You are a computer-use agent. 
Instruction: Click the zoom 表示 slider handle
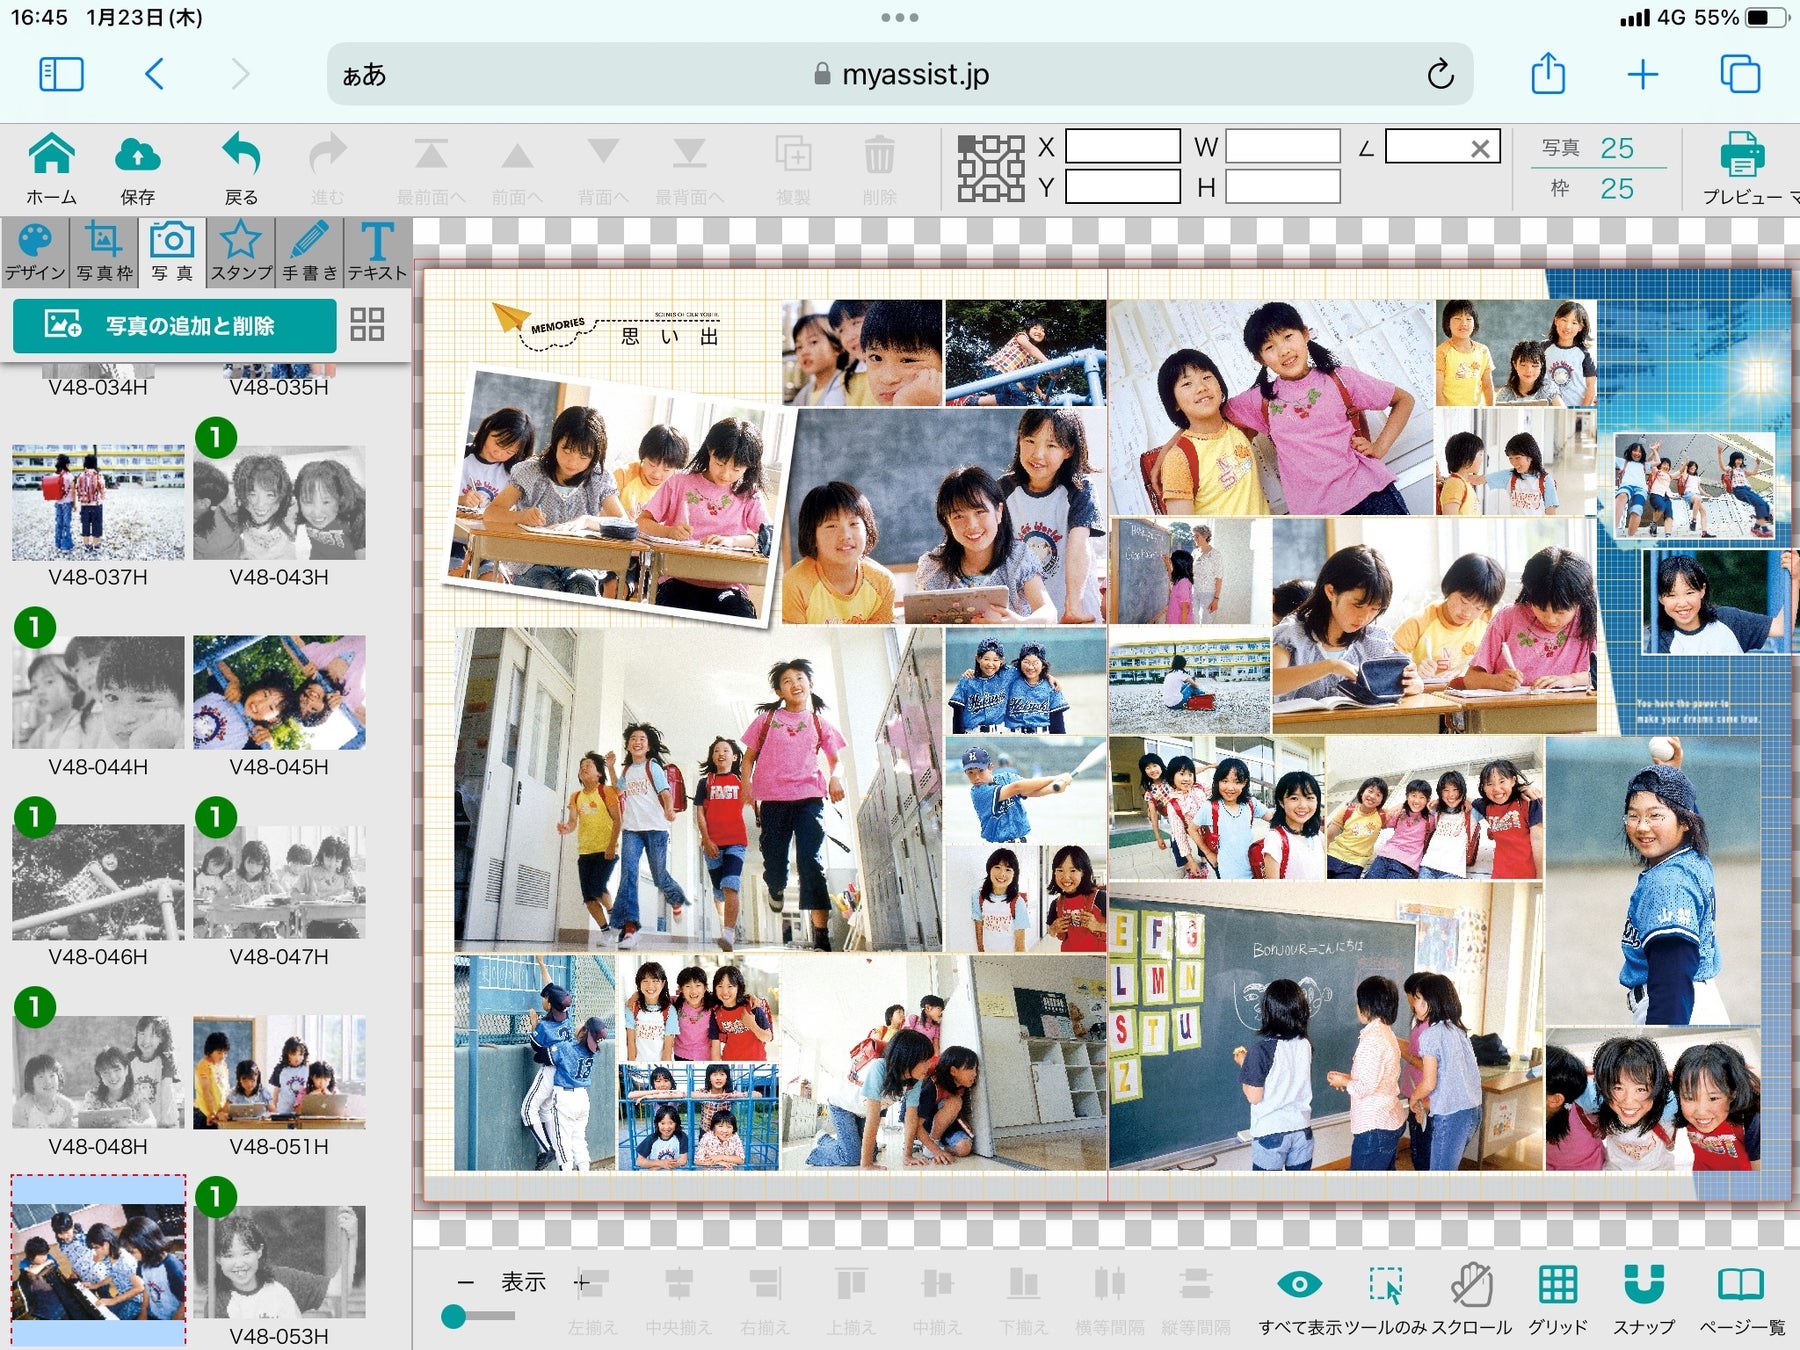(x=454, y=1316)
